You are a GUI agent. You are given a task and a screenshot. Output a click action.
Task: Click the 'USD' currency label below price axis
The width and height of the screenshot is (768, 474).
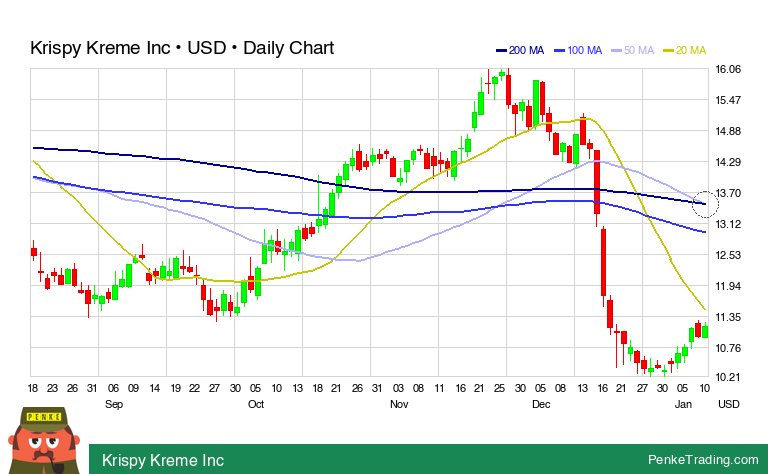coord(728,404)
